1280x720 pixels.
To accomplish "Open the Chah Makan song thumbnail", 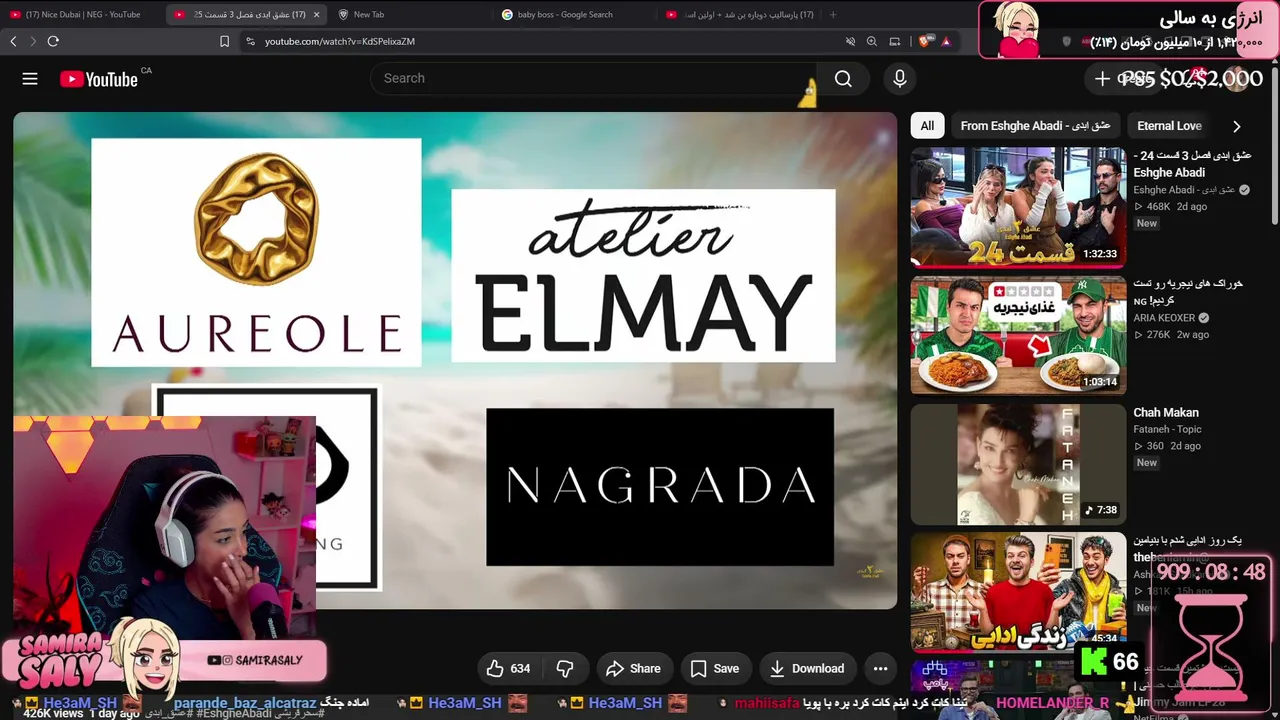I will coord(1018,464).
